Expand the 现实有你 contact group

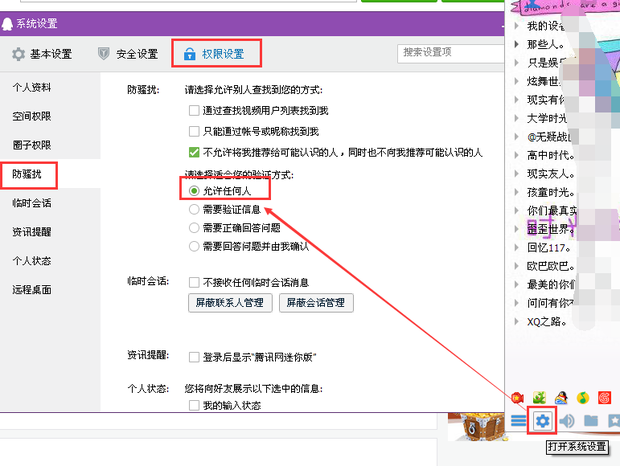[516, 100]
